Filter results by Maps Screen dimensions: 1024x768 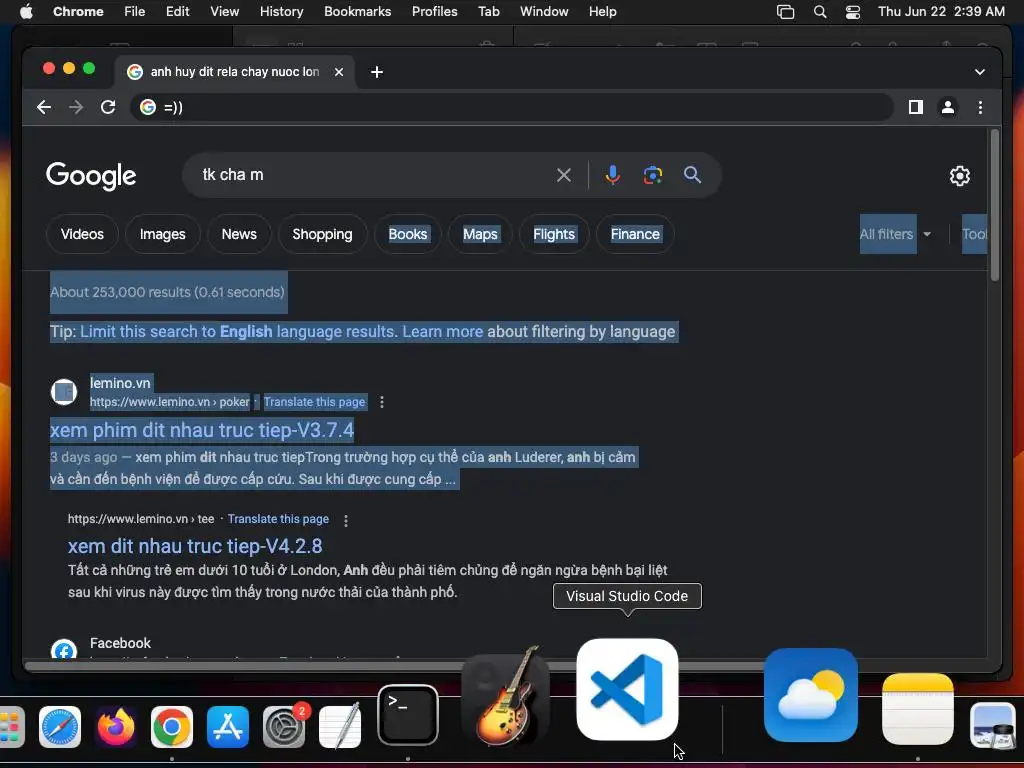(x=481, y=234)
